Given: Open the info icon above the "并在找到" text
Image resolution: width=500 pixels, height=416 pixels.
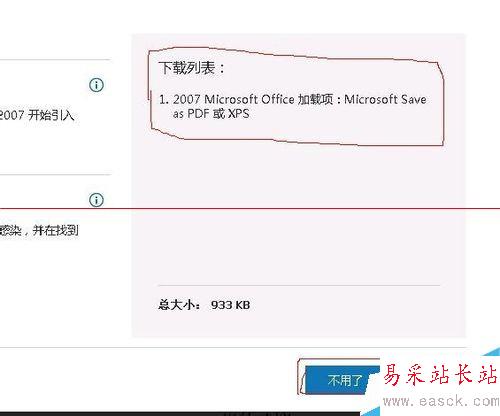Looking at the screenshot, I should (x=96, y=200).
